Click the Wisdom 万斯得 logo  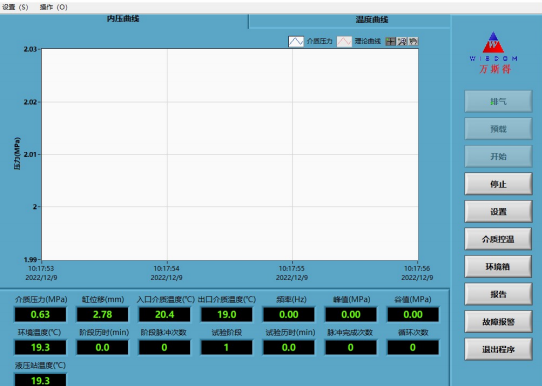[x=493, y=53]
